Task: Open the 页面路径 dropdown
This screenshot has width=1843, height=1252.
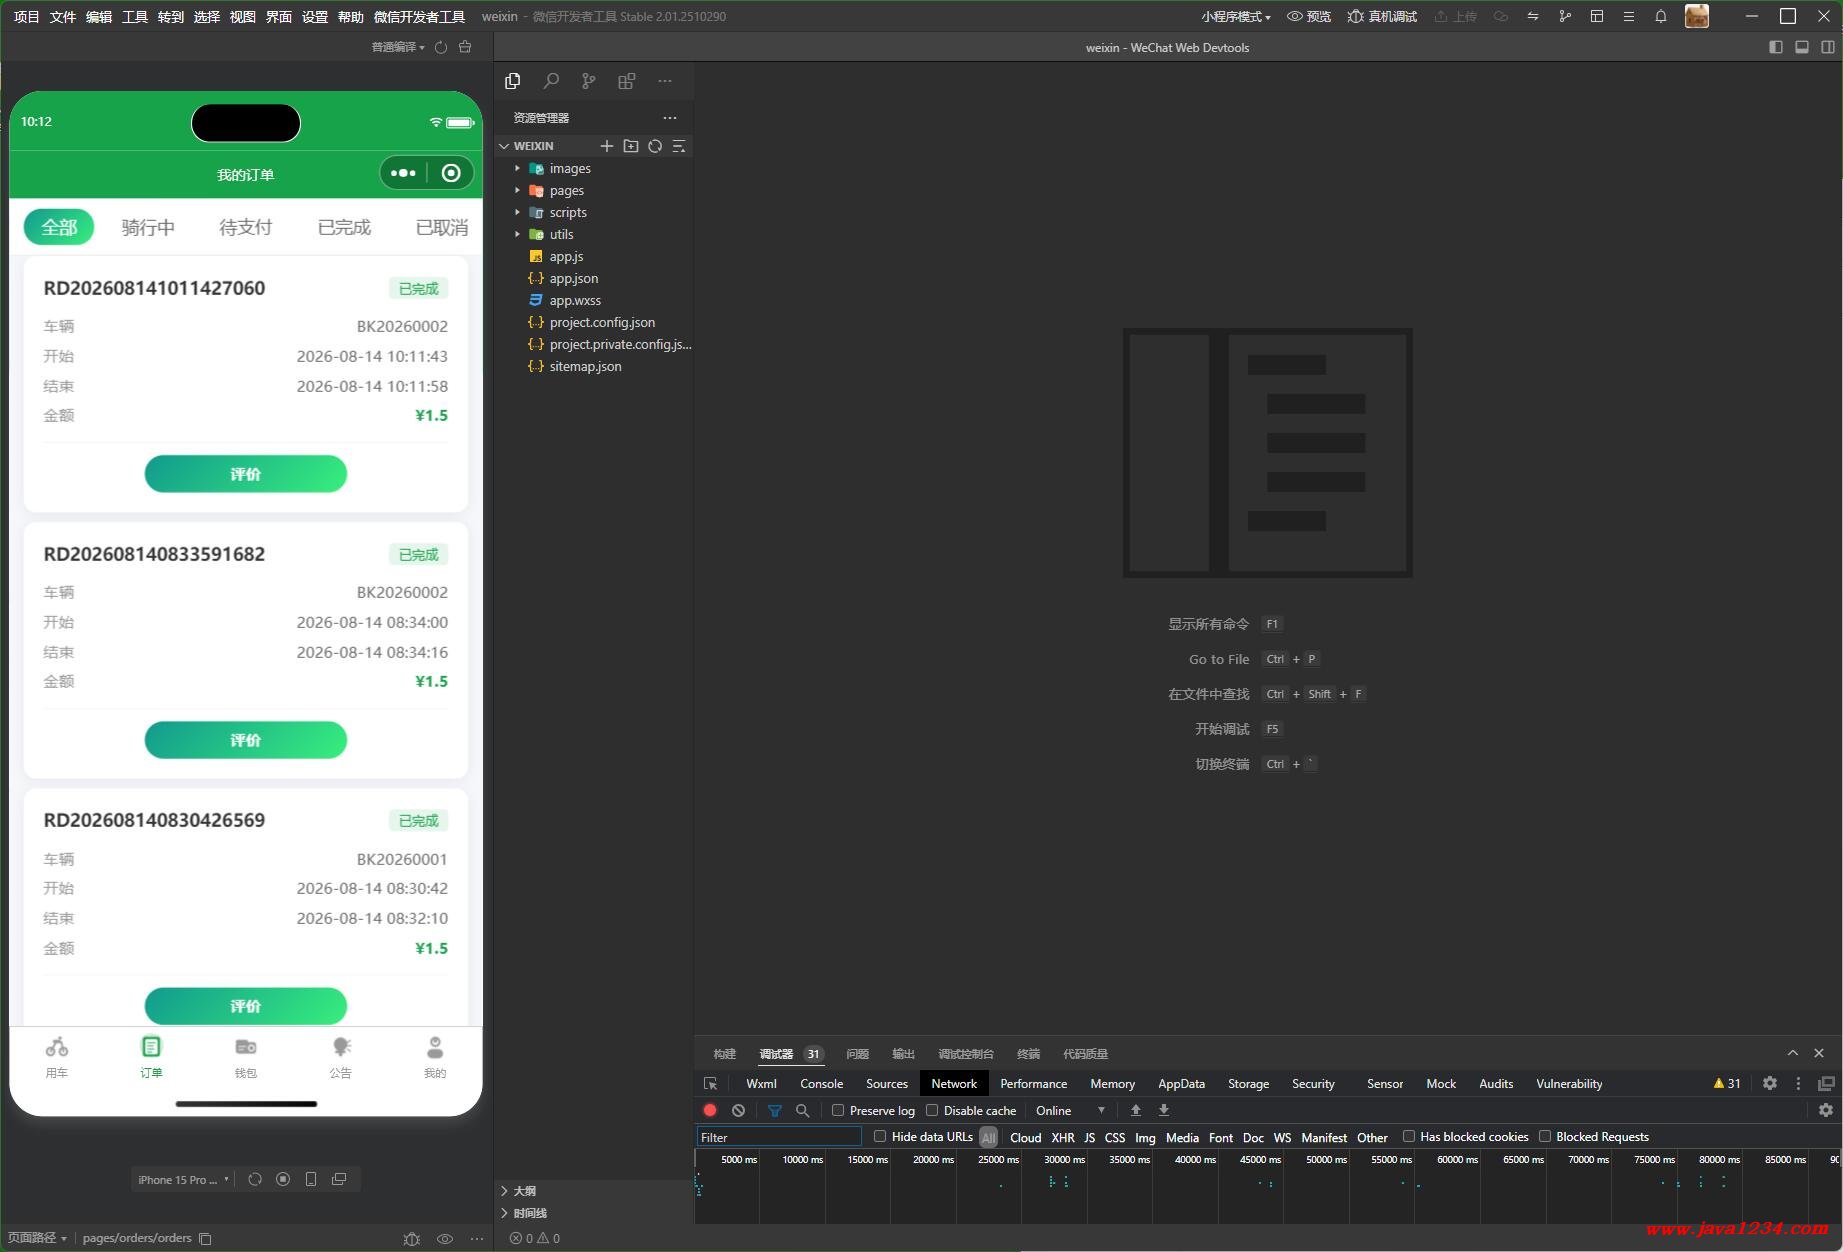Action: click(37, 1238)
